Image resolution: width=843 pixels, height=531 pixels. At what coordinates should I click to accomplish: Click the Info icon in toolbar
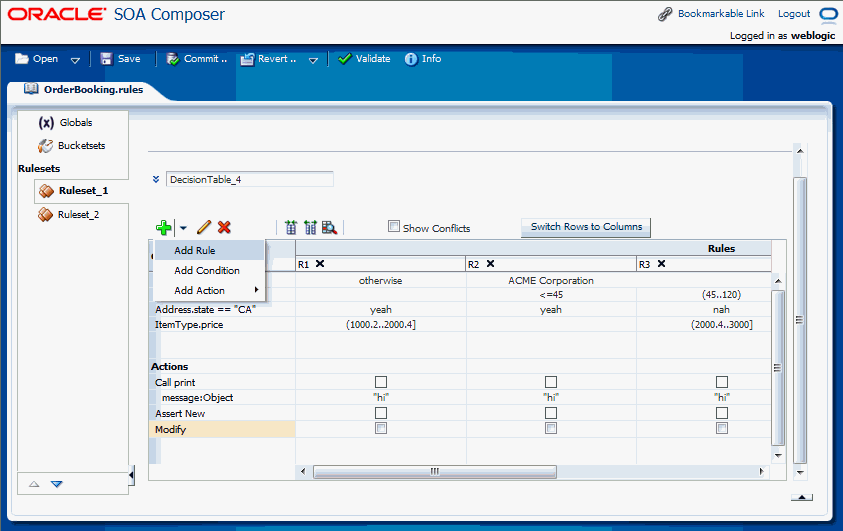click(411, 59)
